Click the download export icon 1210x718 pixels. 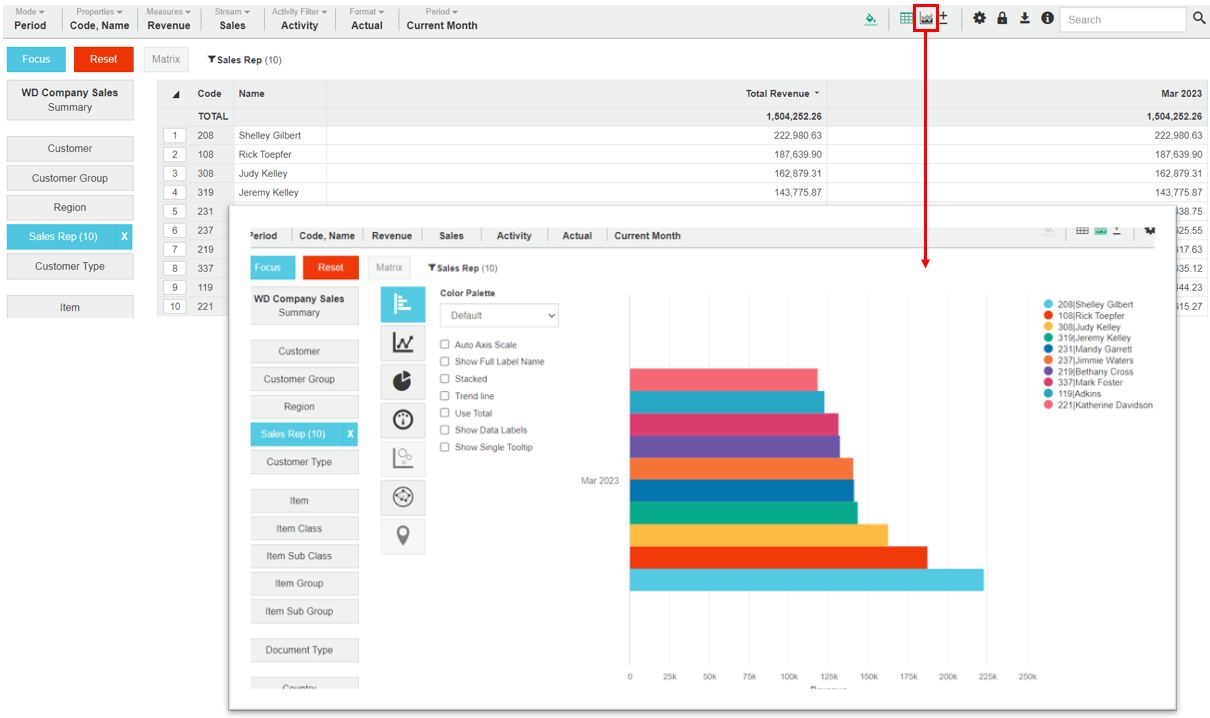tap(1025, 18)
